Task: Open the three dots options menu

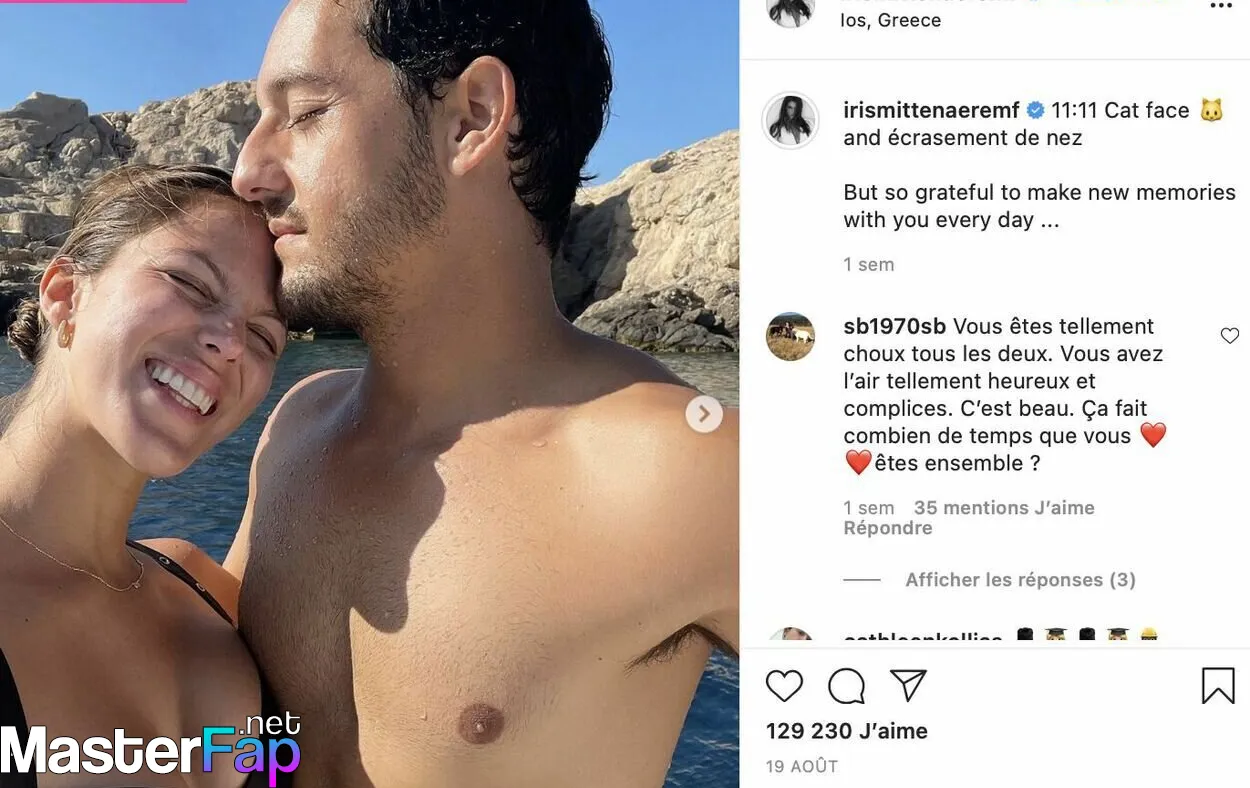Action: [x=1221, y=6]
